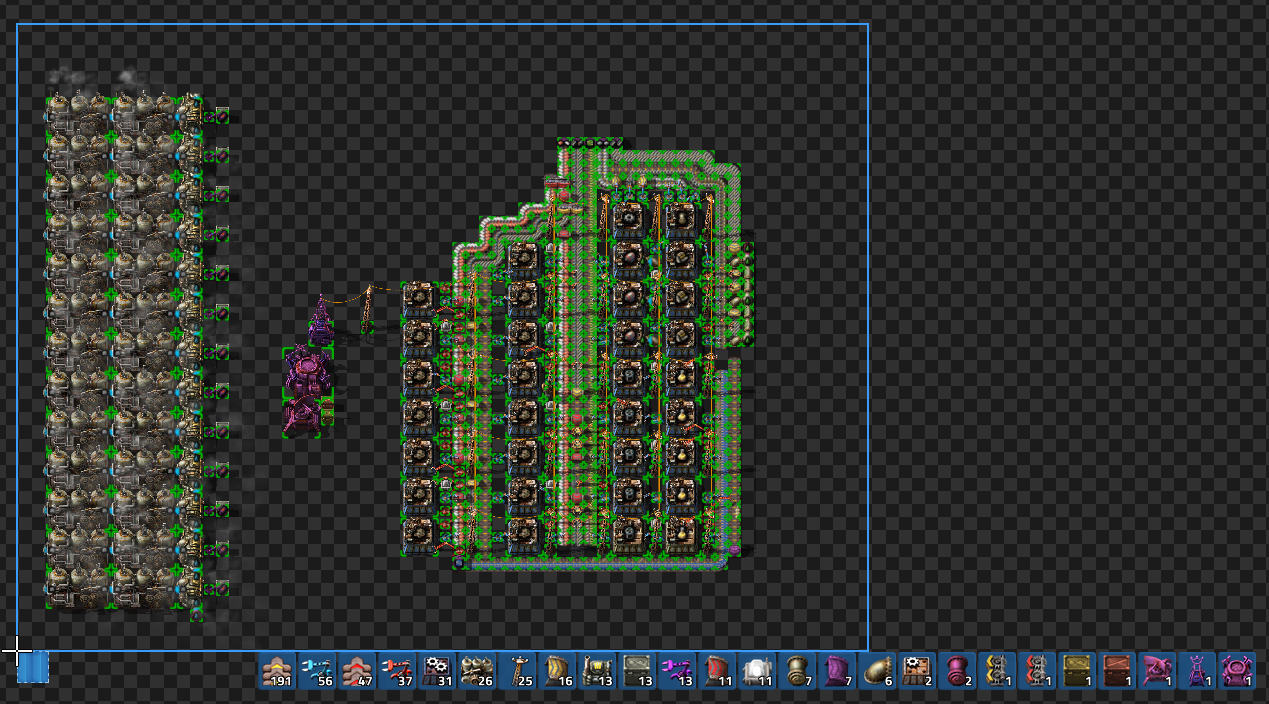Select the red chest icon with count 1
Viewport: 1269px width, 704px height.
[x=1116, y=670]
